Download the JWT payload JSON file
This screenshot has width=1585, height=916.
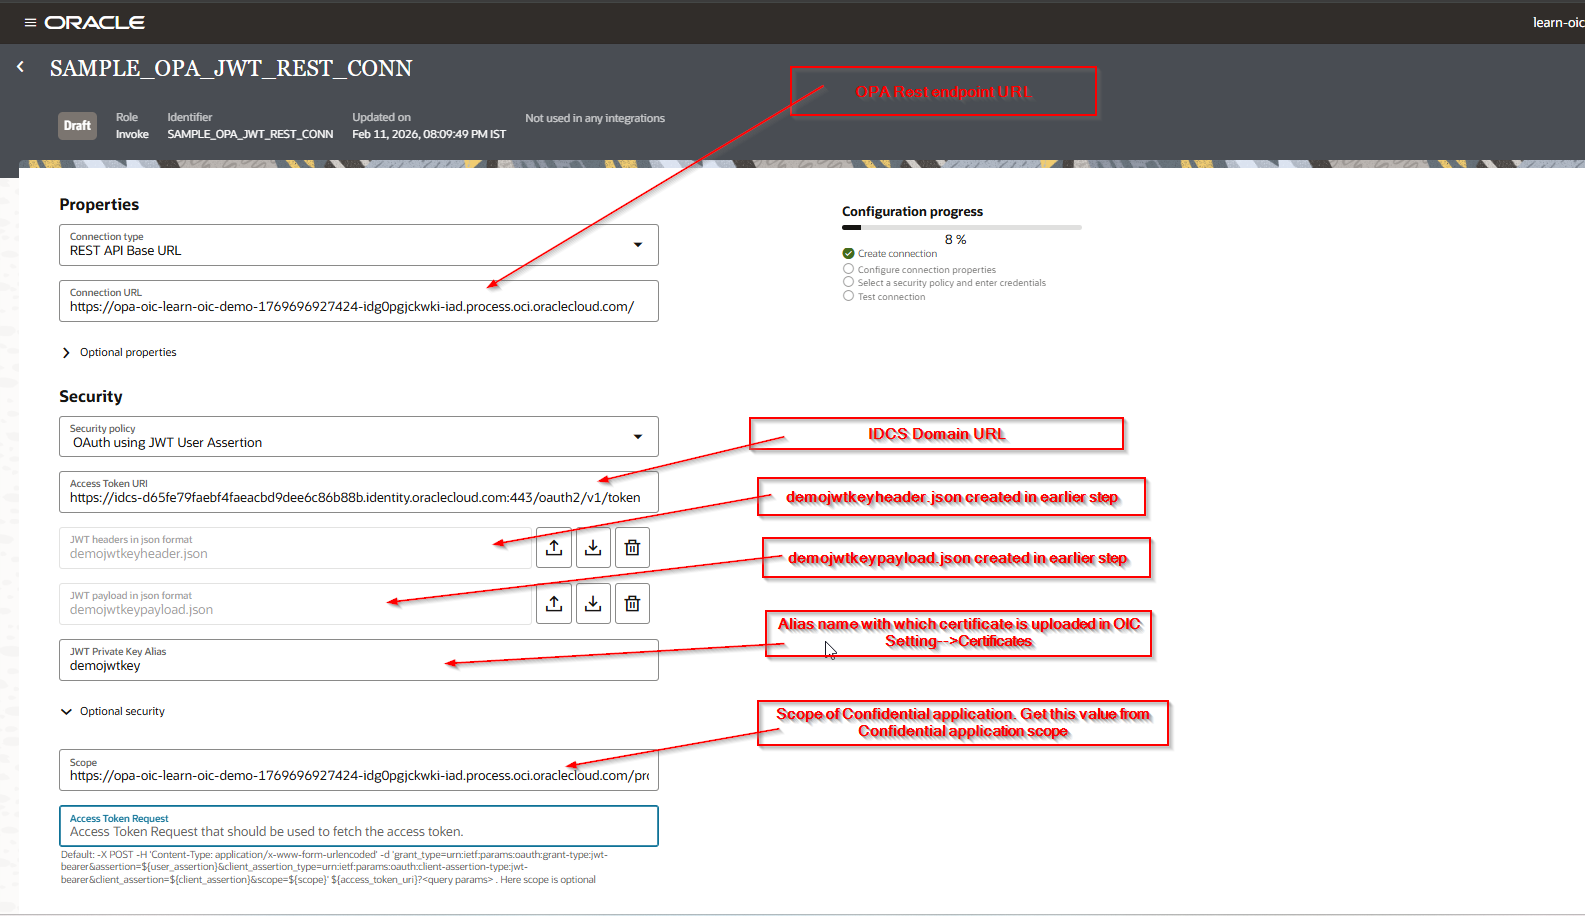pyautogui.click(x=593, y=603)
